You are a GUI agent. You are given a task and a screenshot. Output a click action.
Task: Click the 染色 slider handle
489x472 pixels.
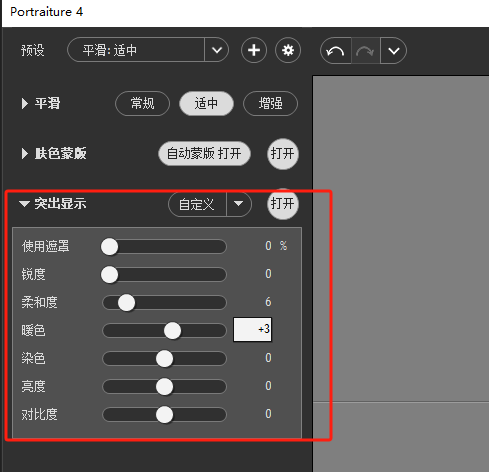pyautogui.click(x=164, y=359)
